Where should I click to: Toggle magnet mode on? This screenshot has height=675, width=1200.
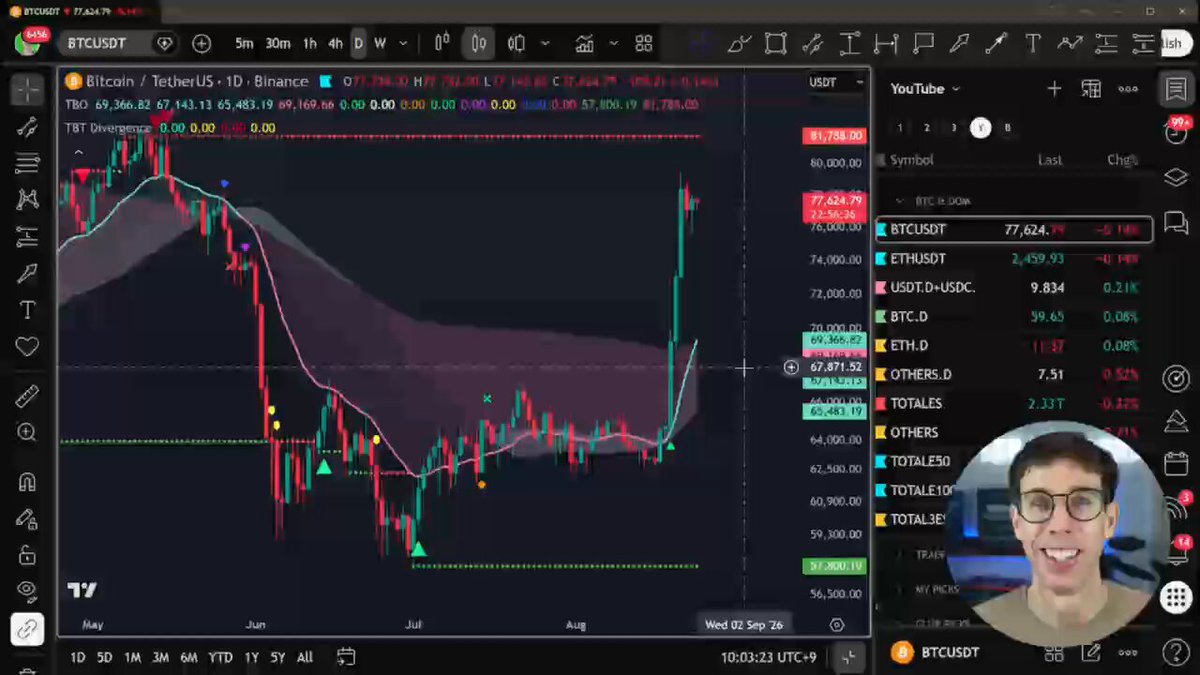click(x=27, y=481)
